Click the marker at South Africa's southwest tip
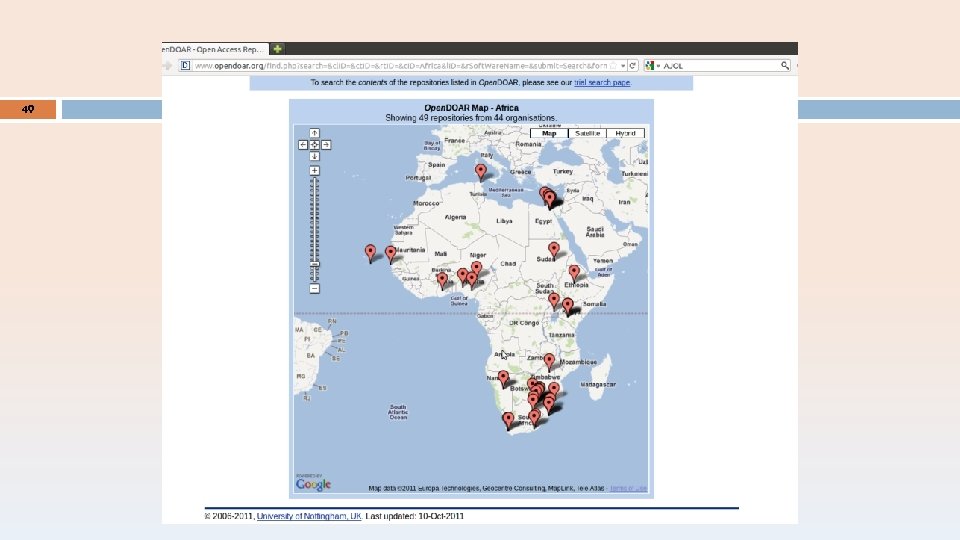The image size is (960, 540). 508,421
